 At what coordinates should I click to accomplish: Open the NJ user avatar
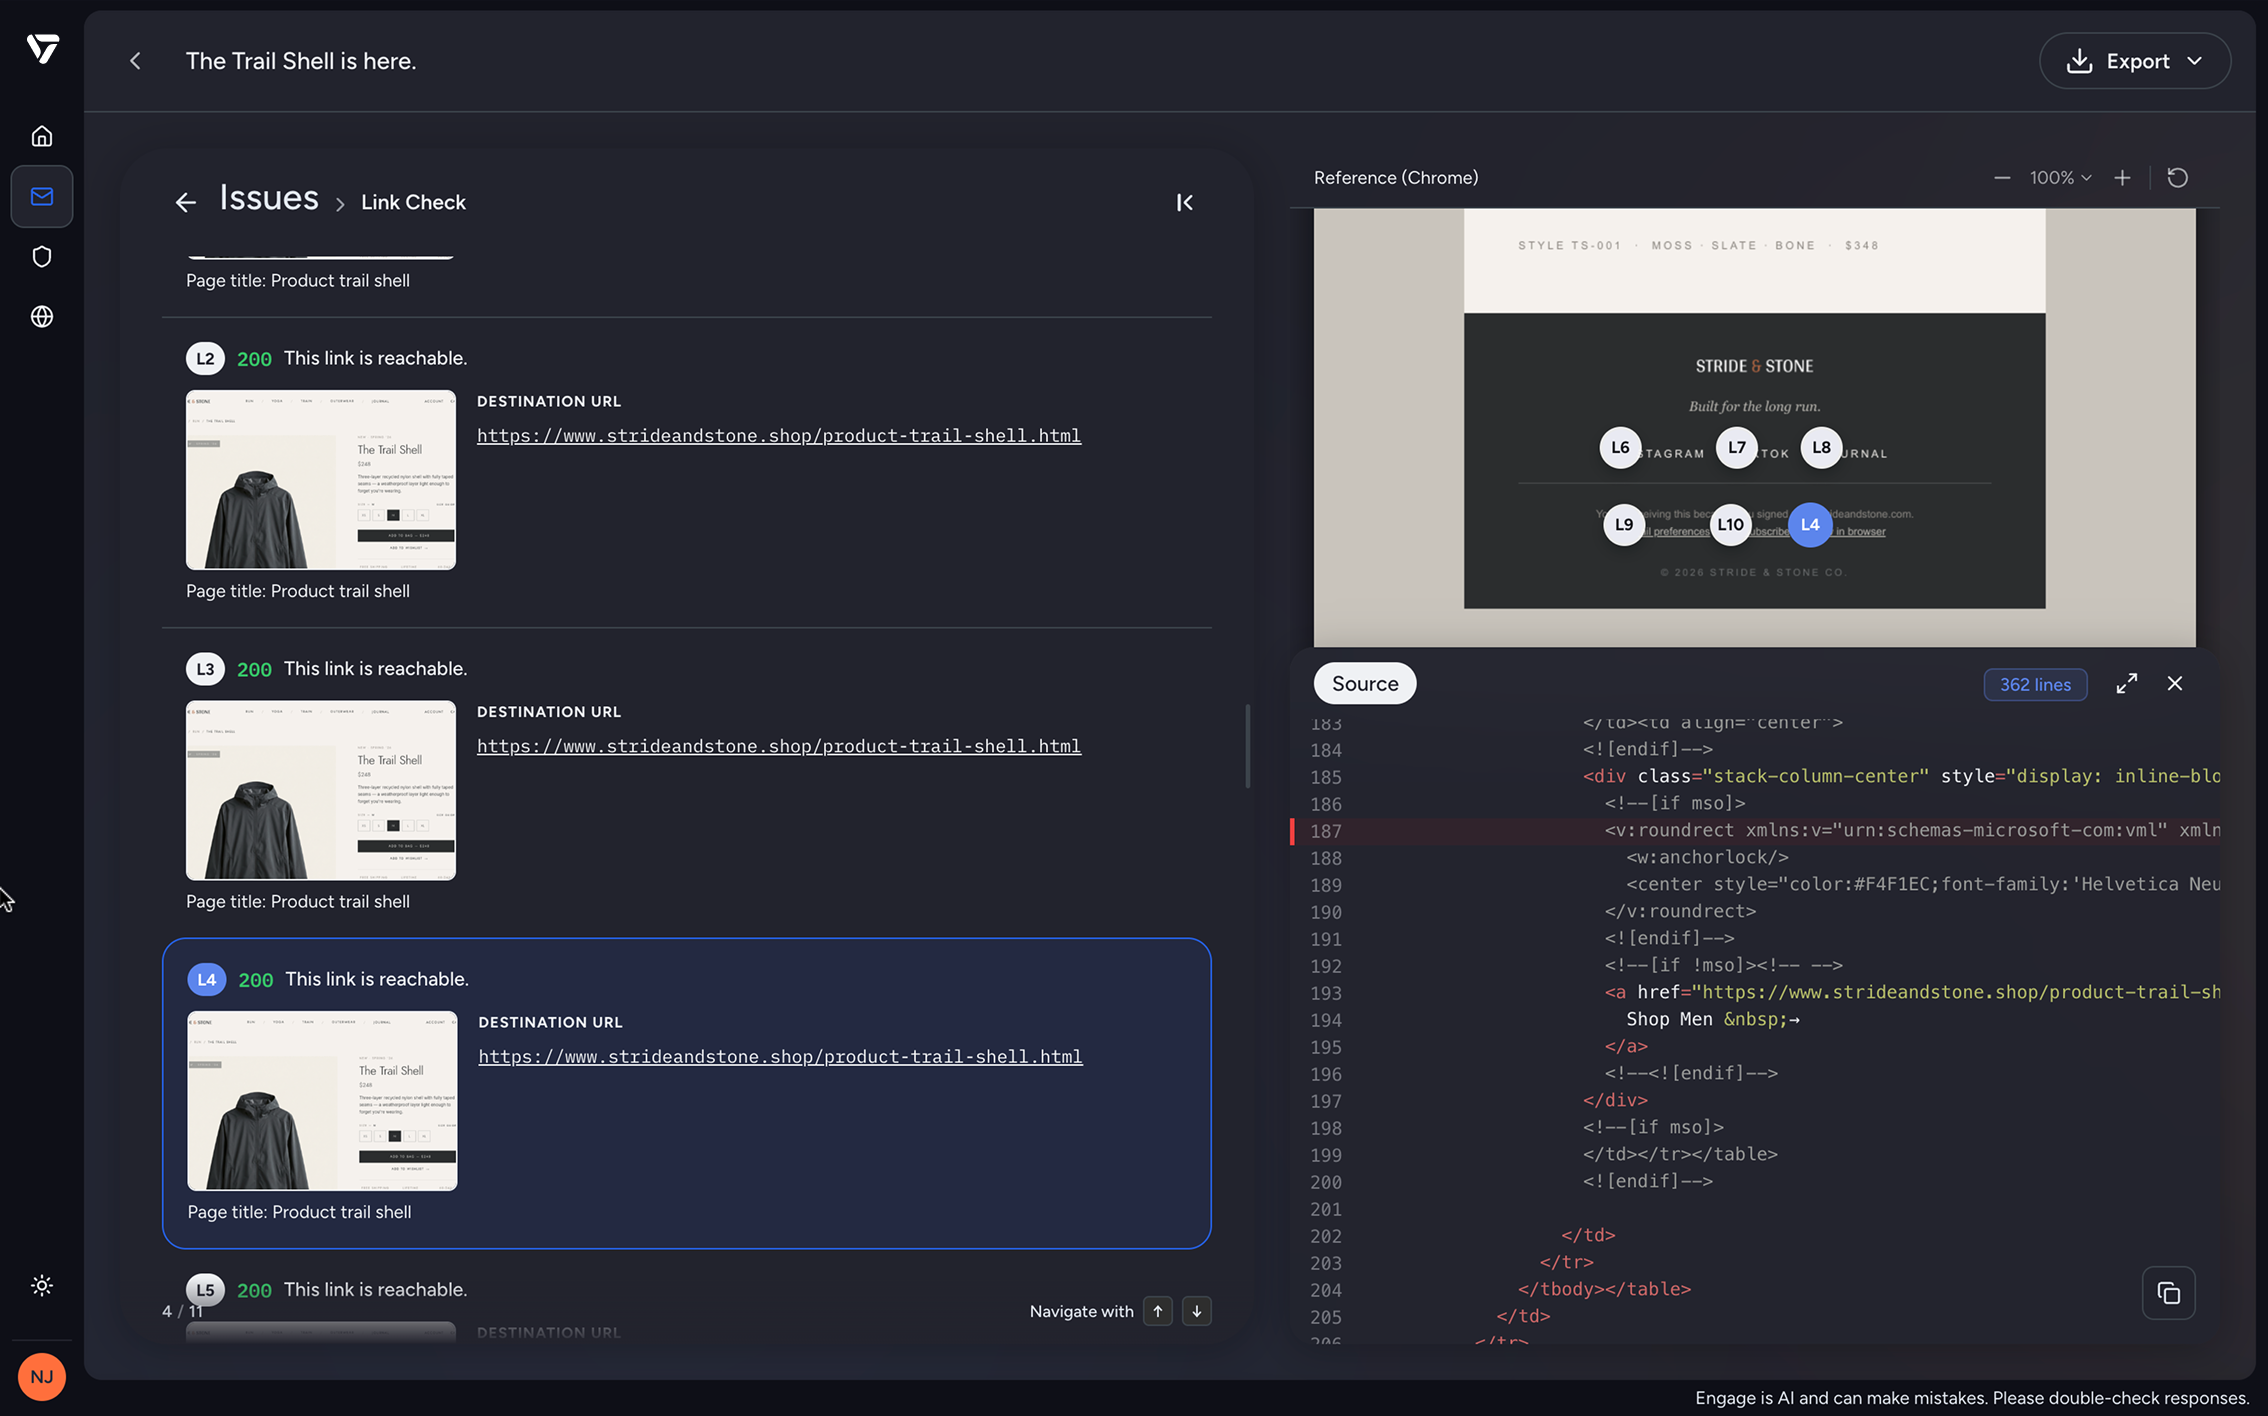42,1377
